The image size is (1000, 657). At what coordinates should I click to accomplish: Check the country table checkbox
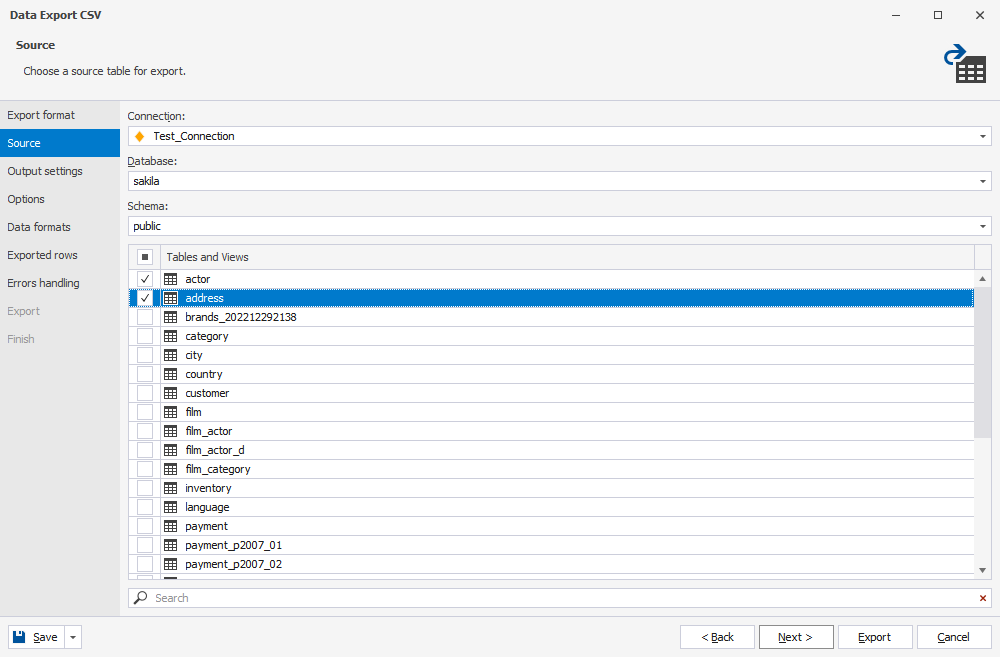click(145, 374)
